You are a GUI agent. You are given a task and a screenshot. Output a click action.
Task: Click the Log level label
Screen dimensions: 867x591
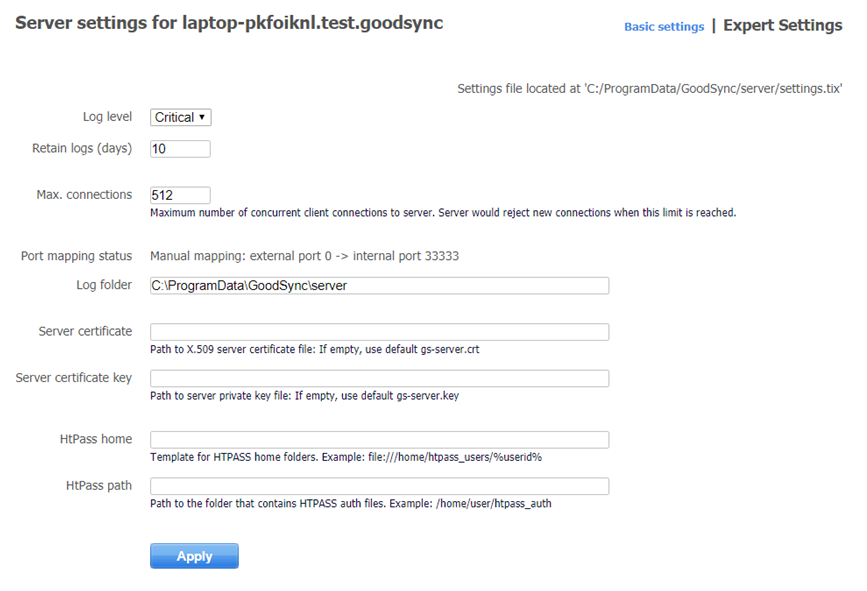pyautogui.click(x=107, y=117)
